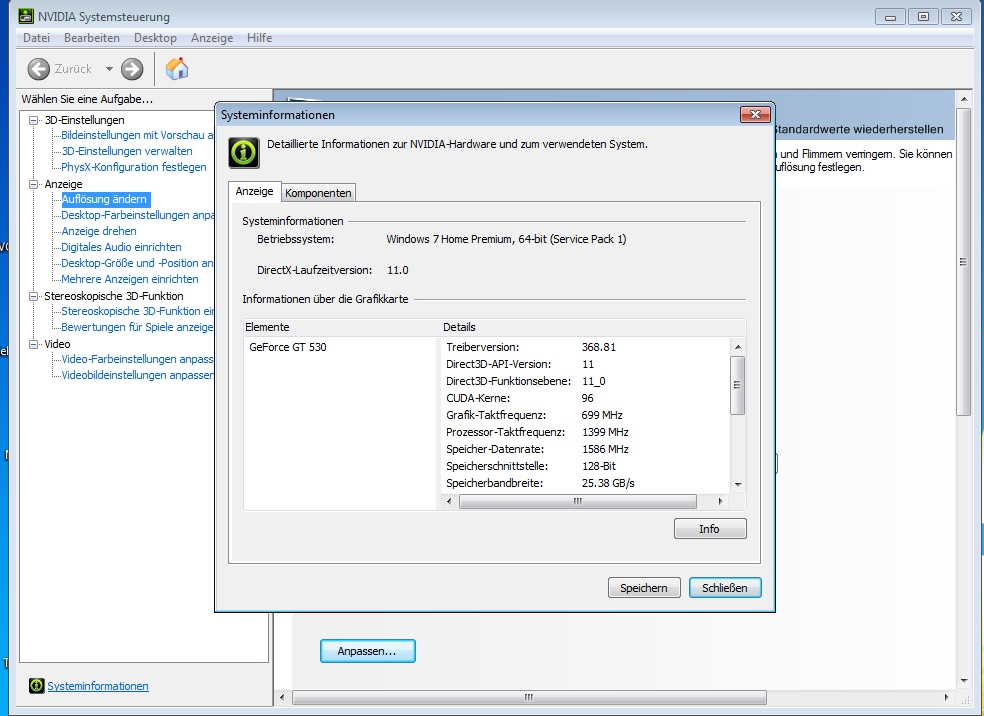The width and height of the screenshot is (984, 716).
Task: Click the green info icon in dialog
Action: tap(243, 152)
